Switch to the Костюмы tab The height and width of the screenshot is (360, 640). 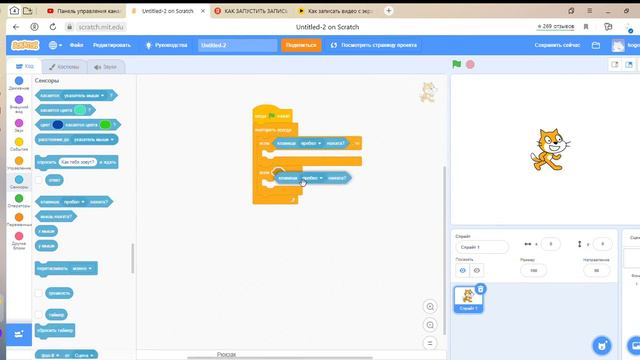pyautogui.click(x=64, y=67)
